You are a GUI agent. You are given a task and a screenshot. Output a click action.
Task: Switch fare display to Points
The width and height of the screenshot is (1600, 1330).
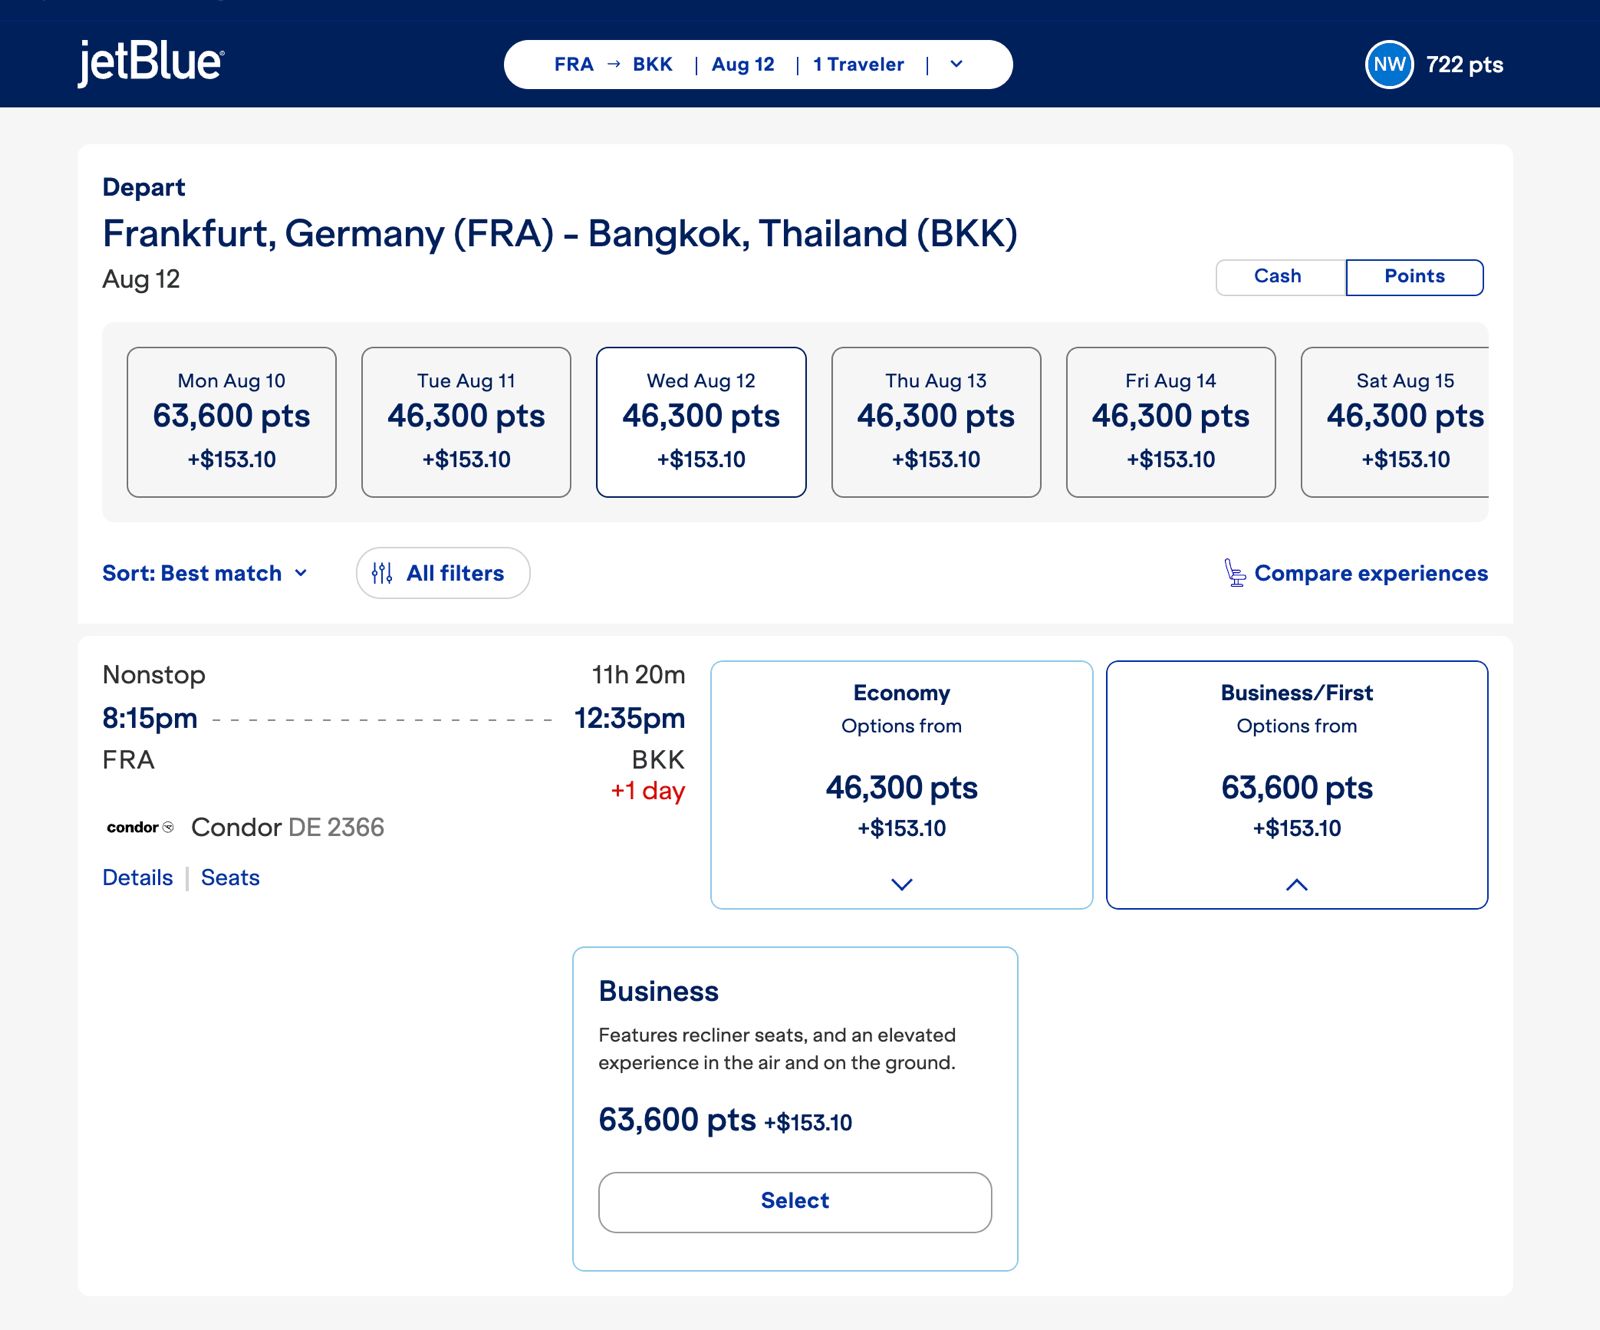[1414, 277]
